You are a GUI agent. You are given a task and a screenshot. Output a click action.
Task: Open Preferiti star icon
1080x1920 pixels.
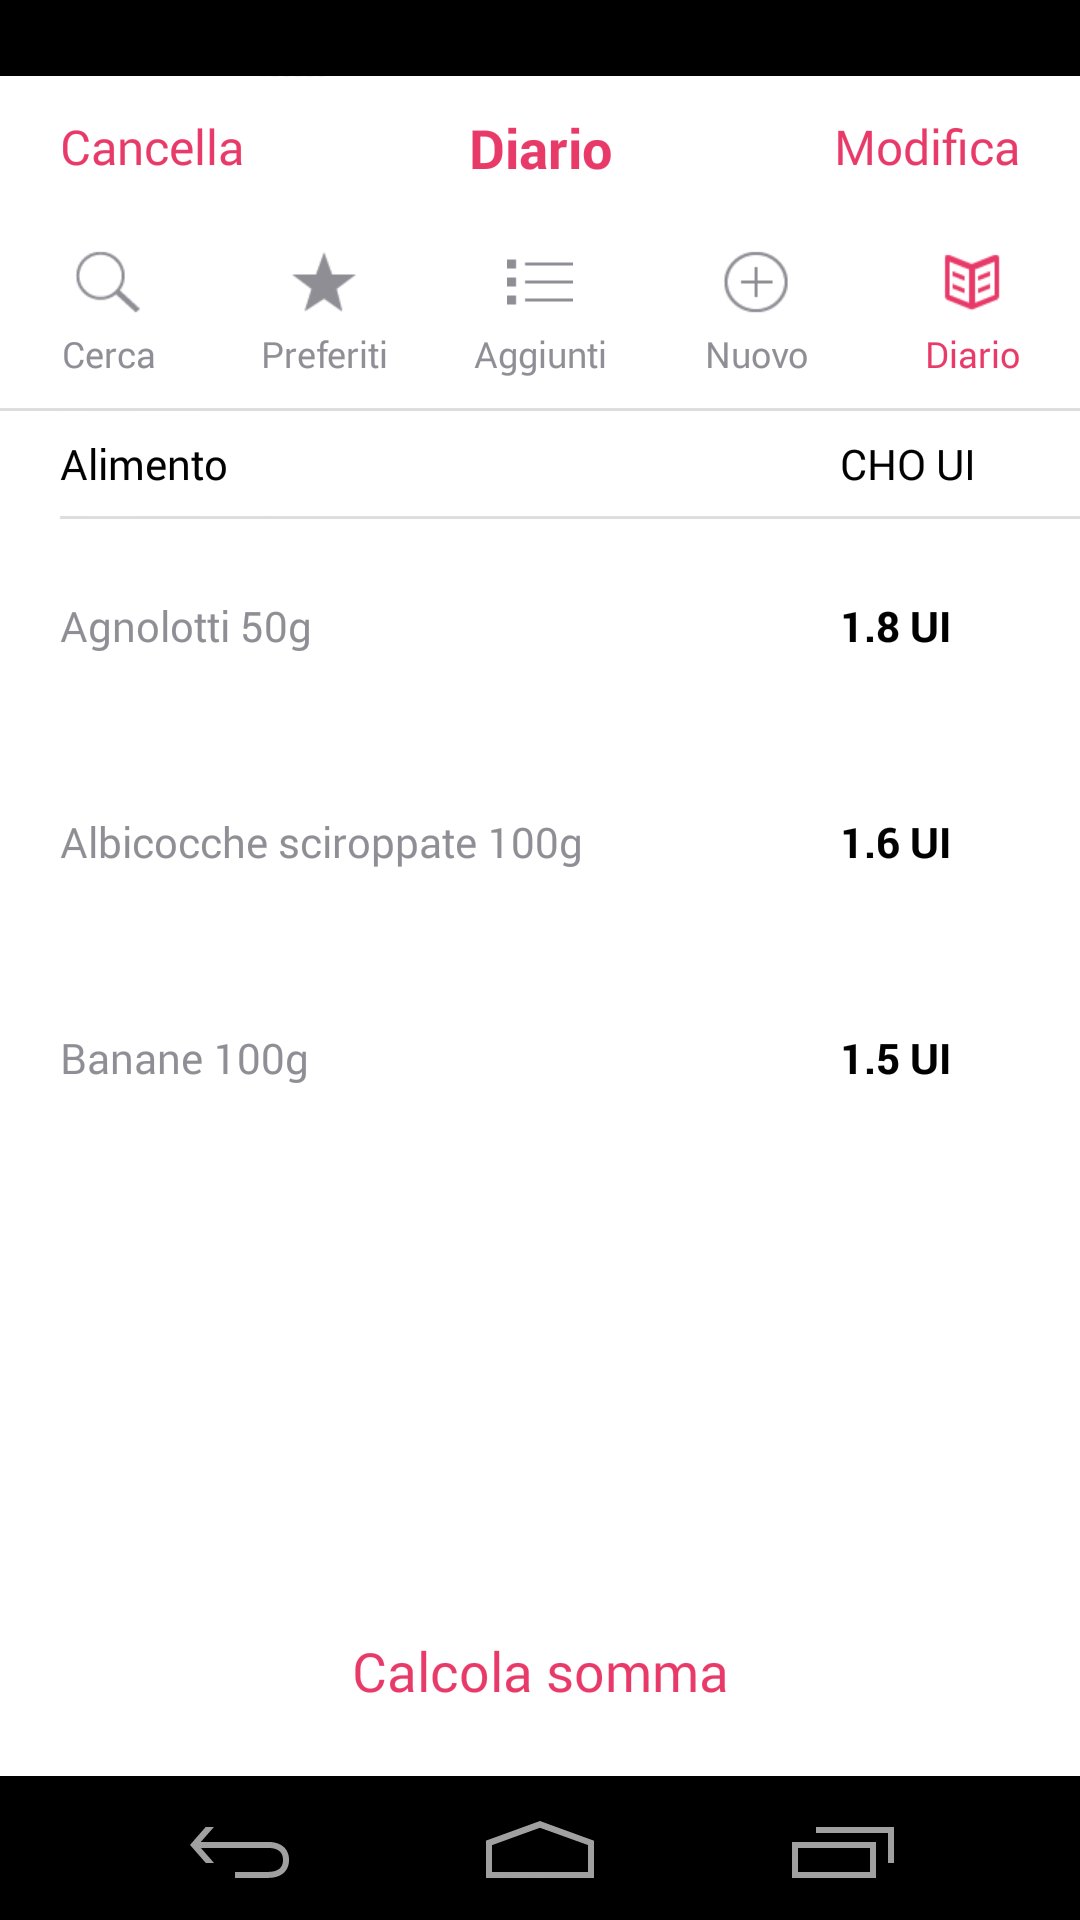323,282
